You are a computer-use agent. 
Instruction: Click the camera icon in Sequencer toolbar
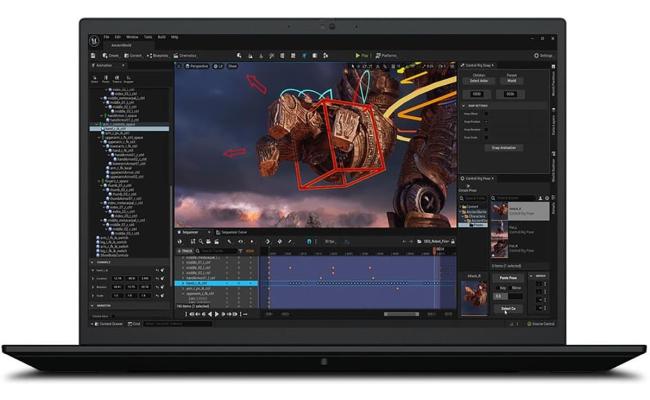[x=208, y=242]
